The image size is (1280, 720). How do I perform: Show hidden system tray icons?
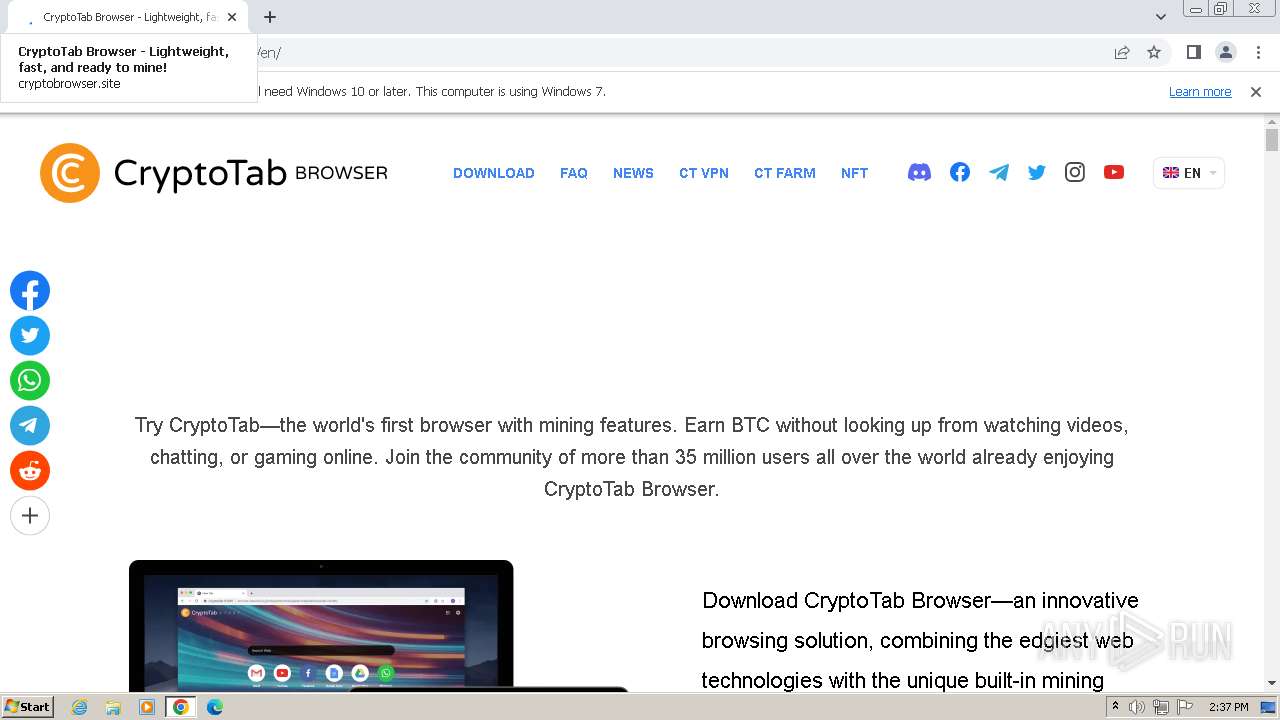tap(1115, 707)
